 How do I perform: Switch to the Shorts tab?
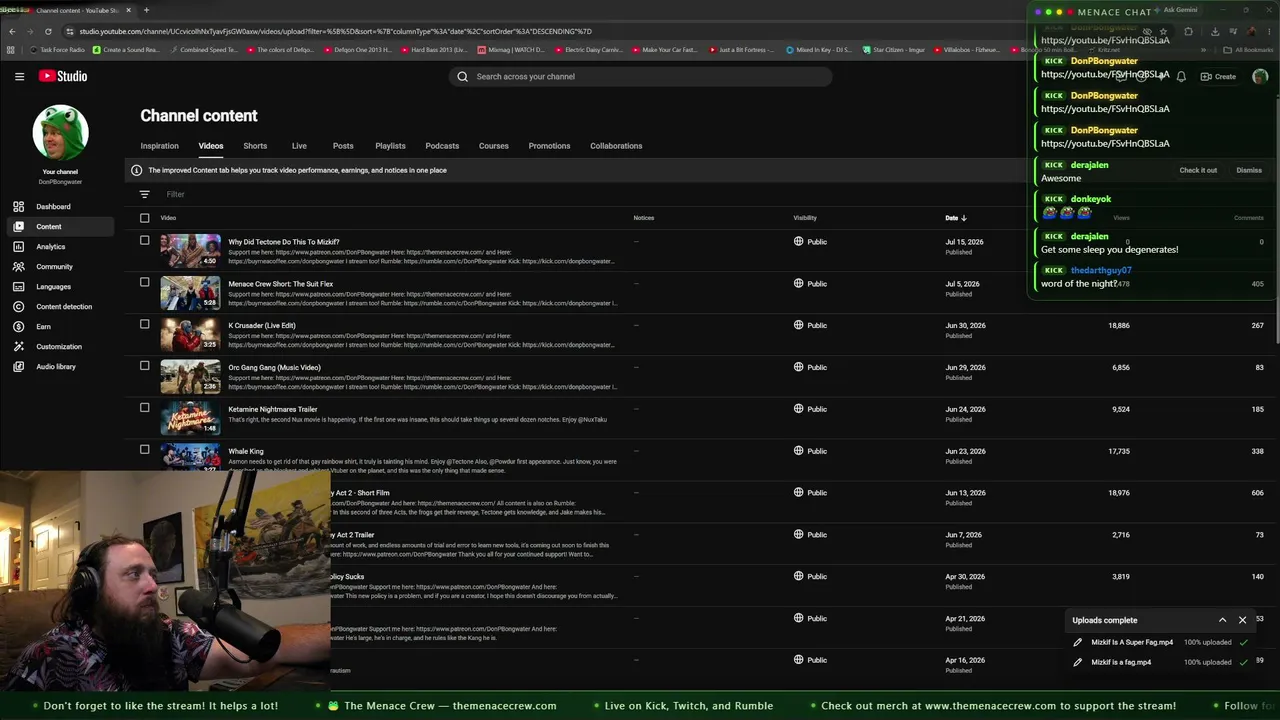255,146
